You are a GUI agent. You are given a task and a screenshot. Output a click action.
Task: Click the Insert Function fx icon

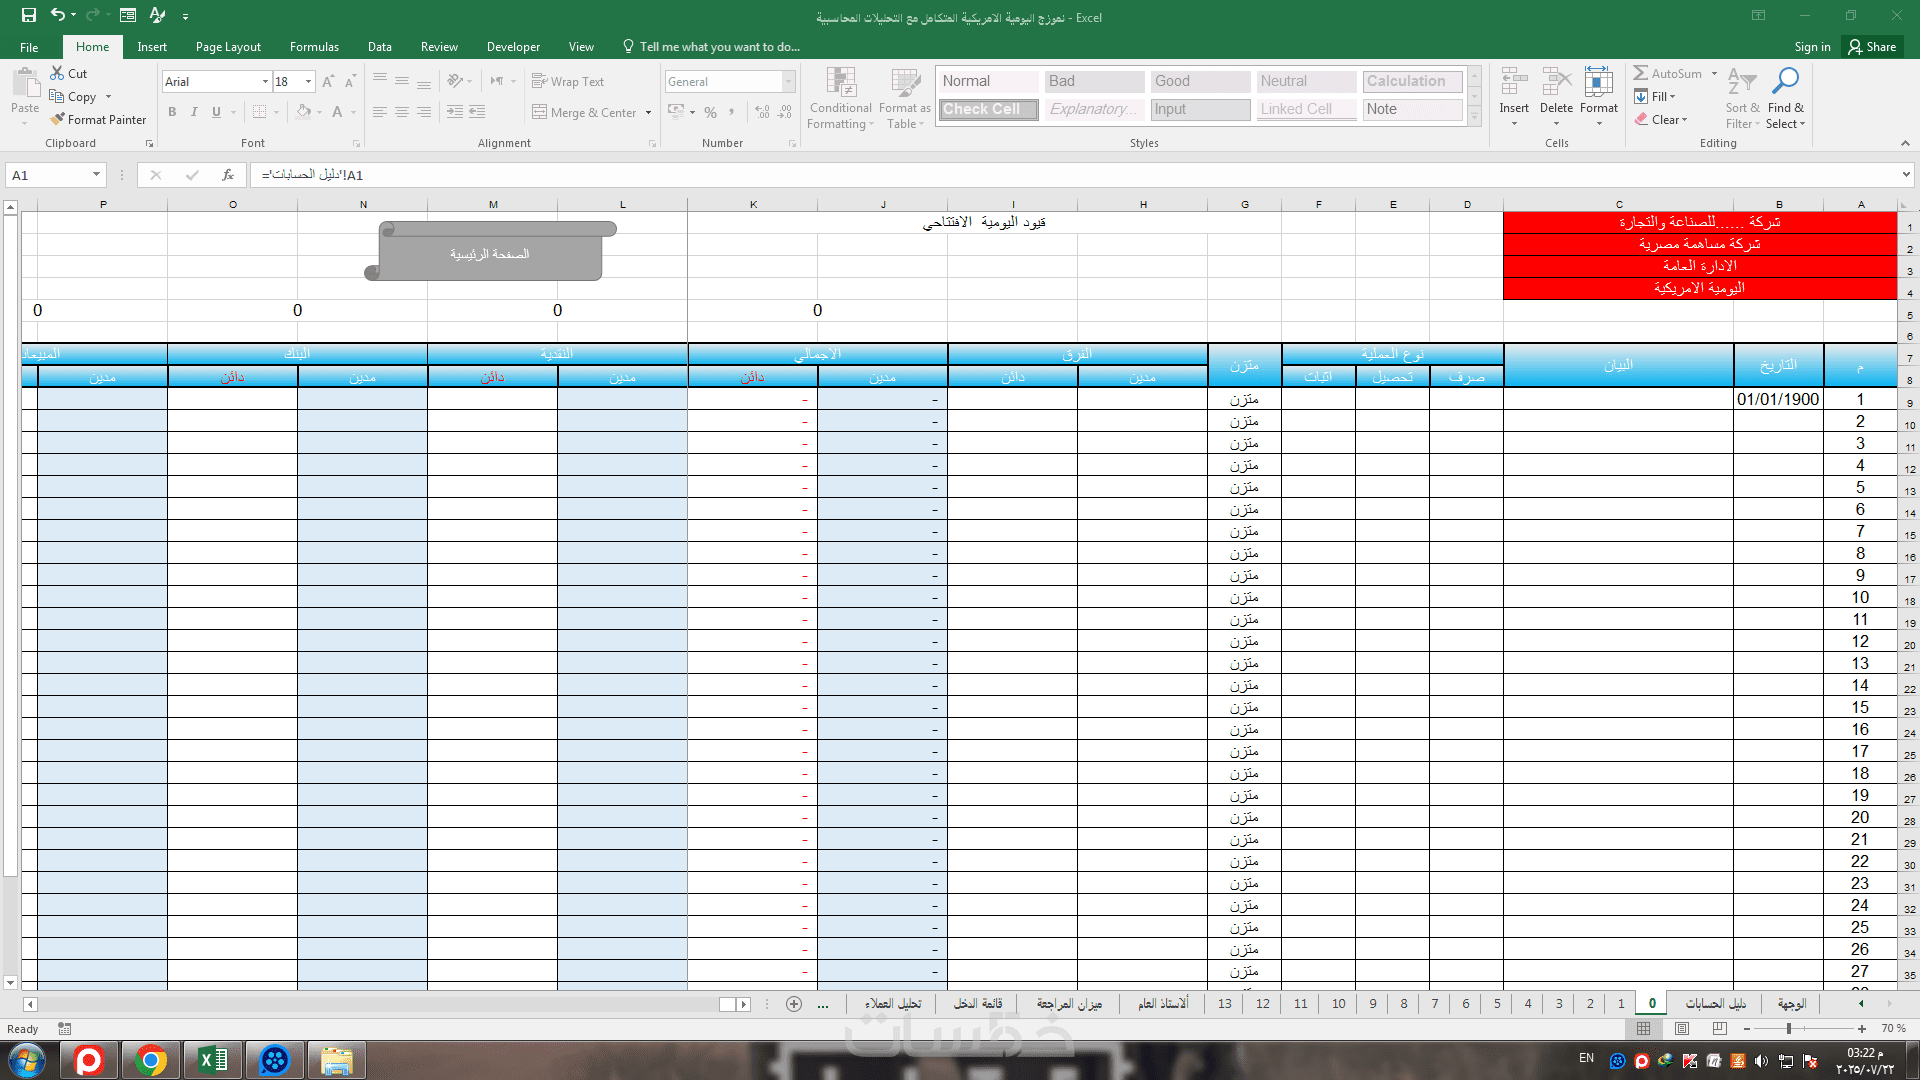228,175
